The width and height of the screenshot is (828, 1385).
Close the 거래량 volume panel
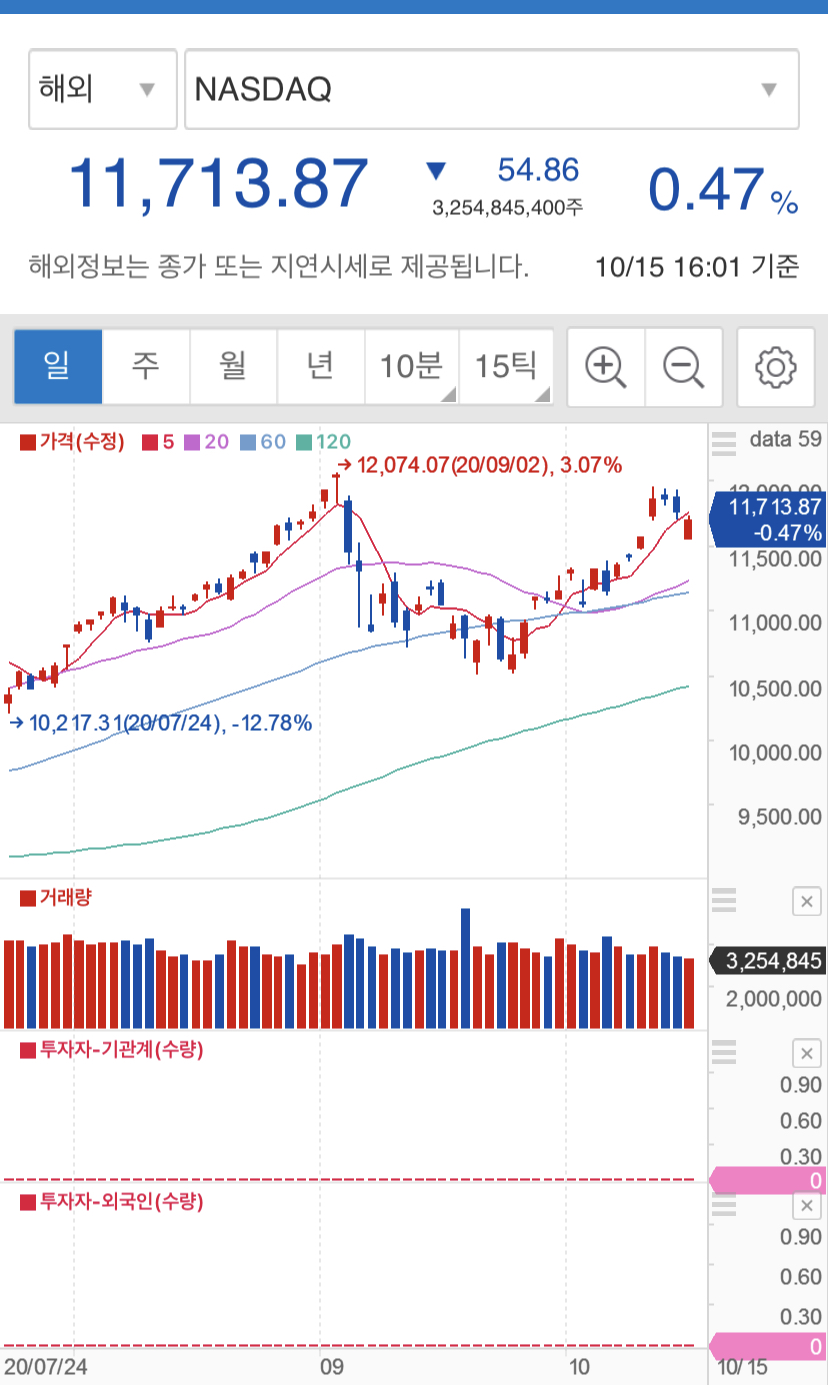click(806, 901)
